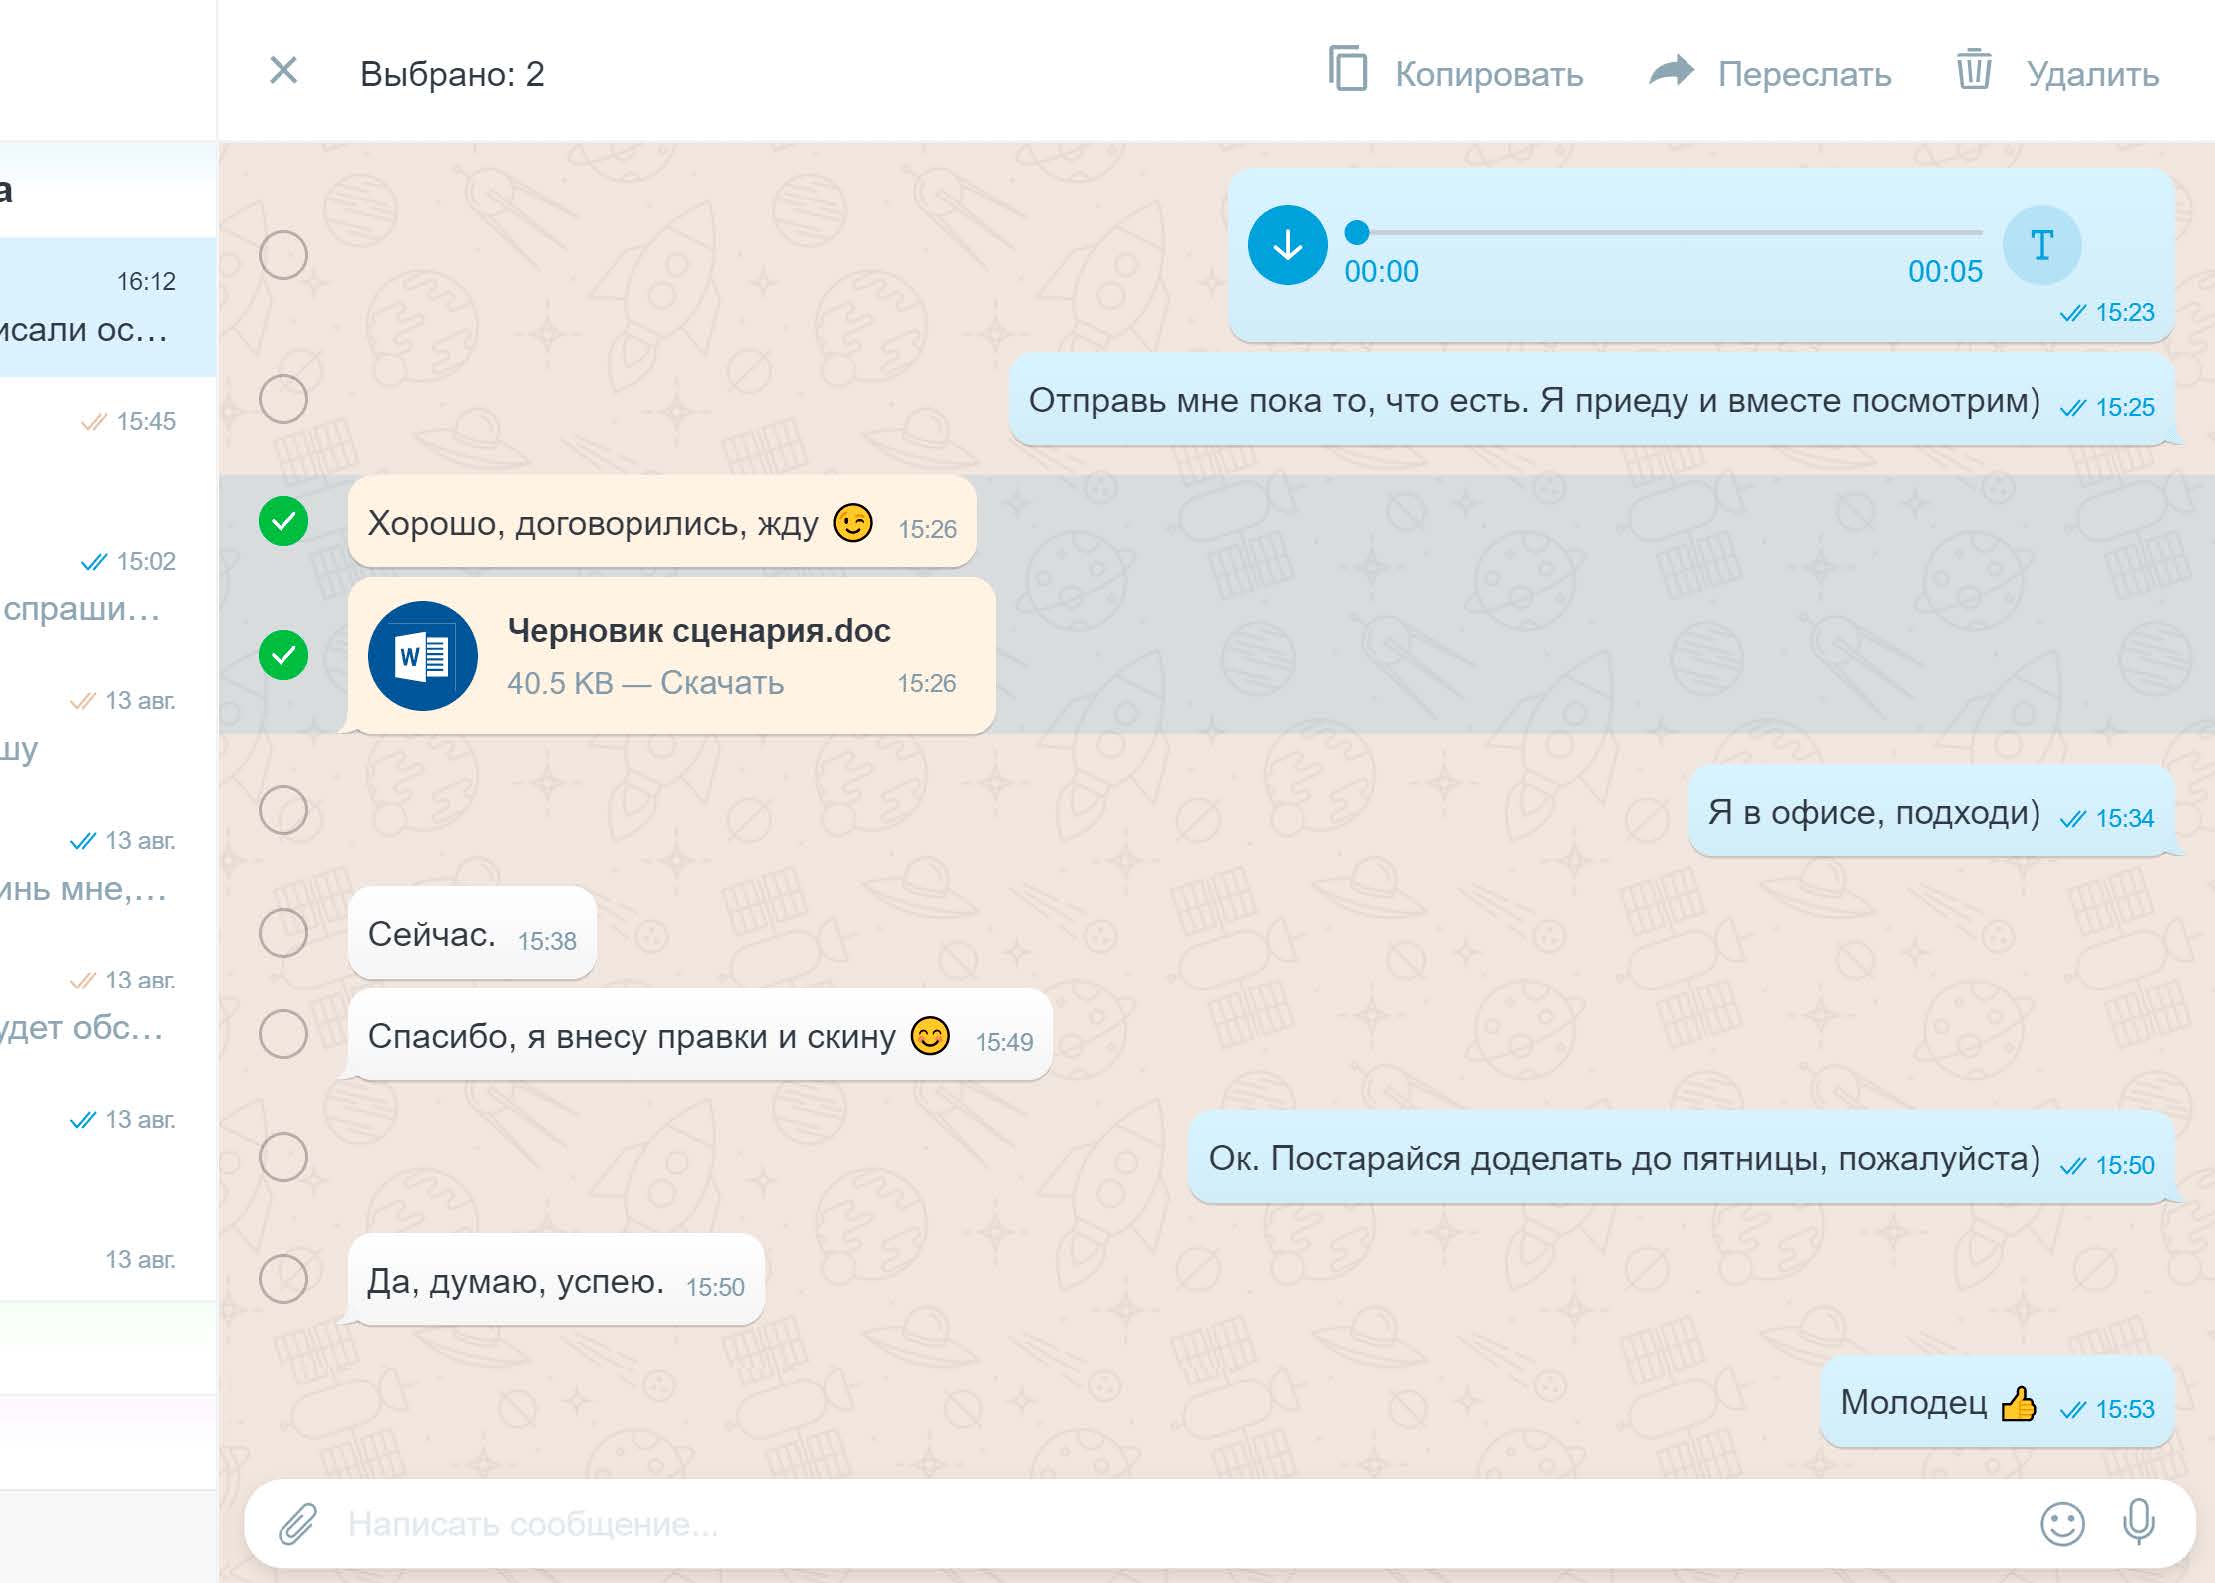Uncheck the Черновик сценария.doc file message
The width and height of the screenshot is (2215, 1583).
coord(284,656)
